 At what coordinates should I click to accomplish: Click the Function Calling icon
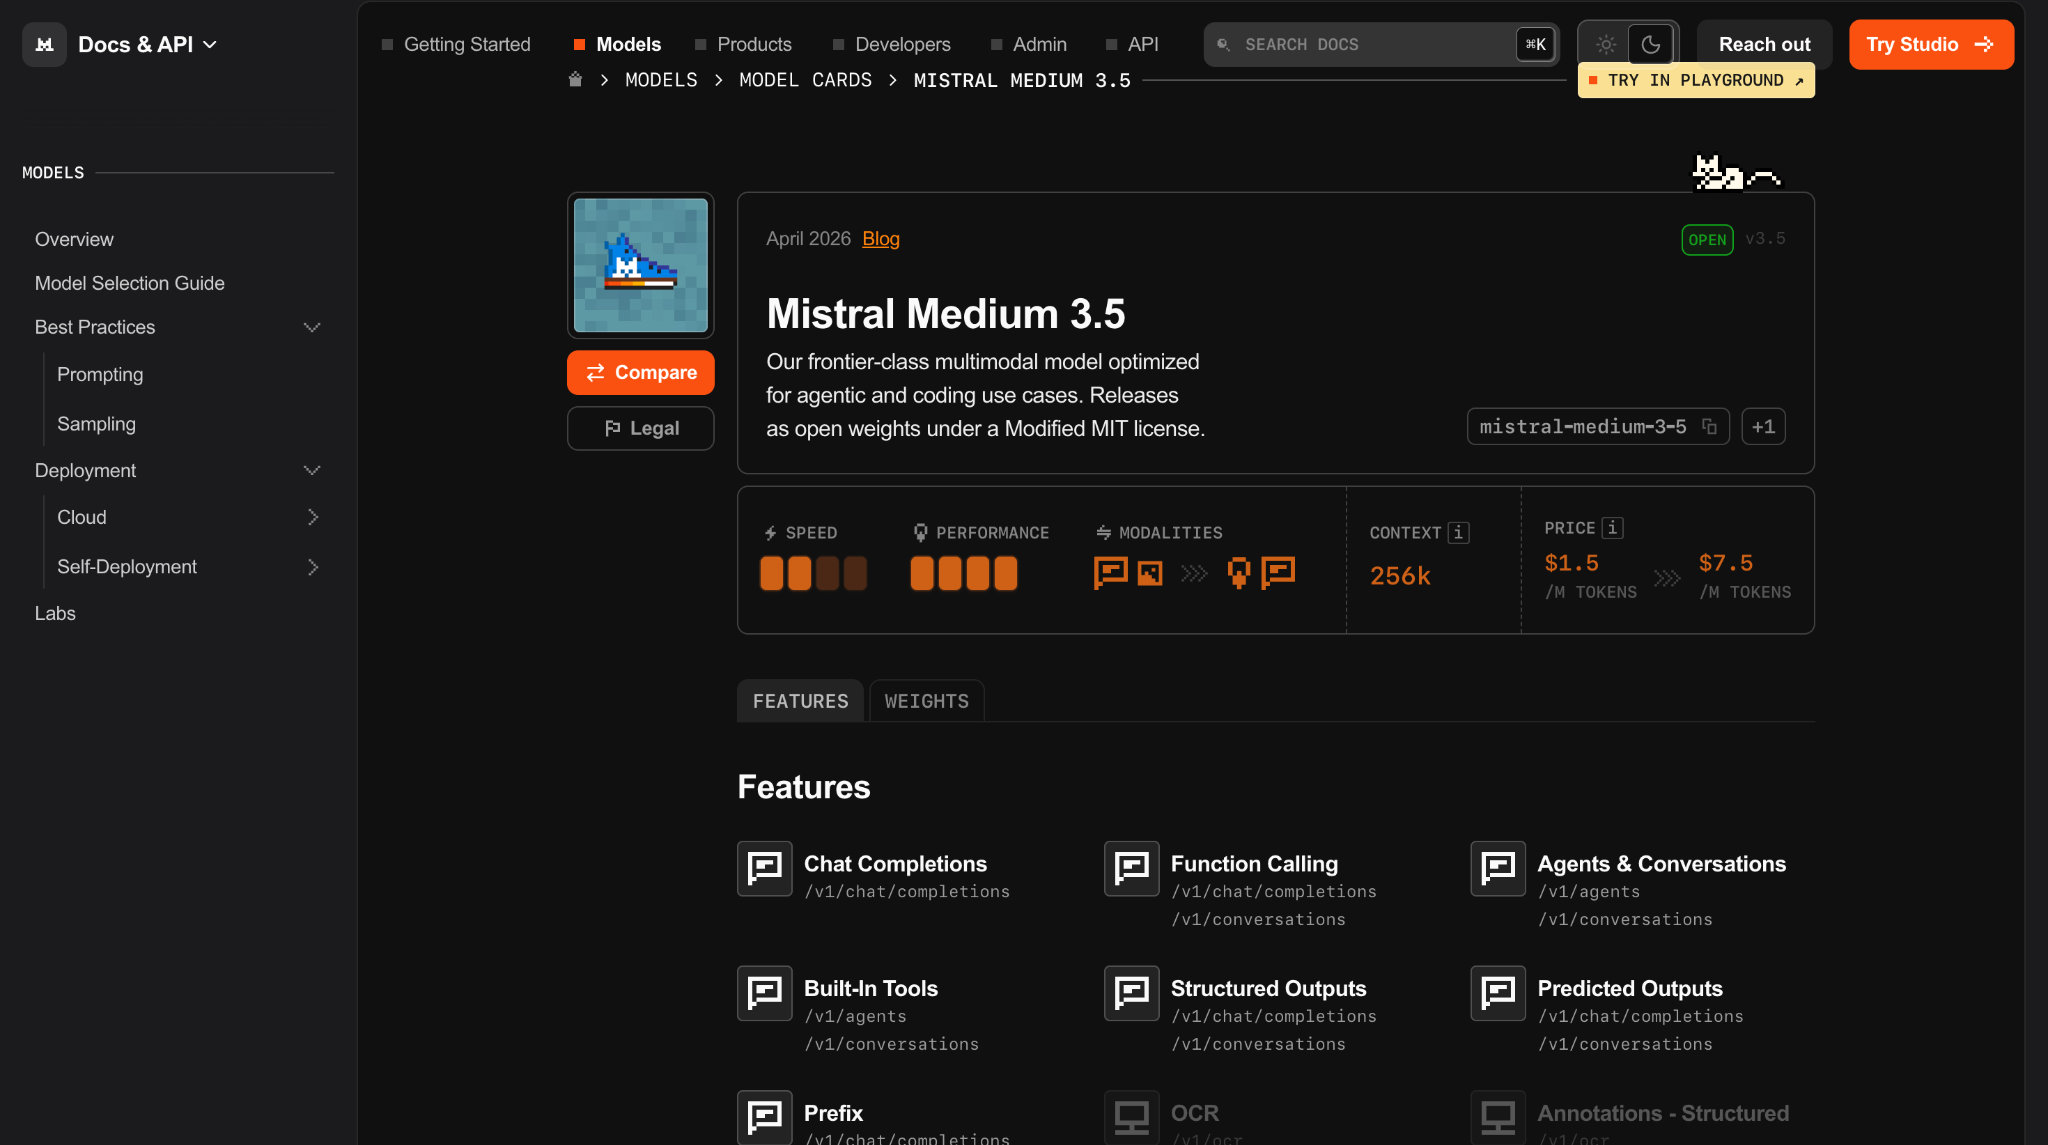pyautogui.click(x=1132, y=869)
